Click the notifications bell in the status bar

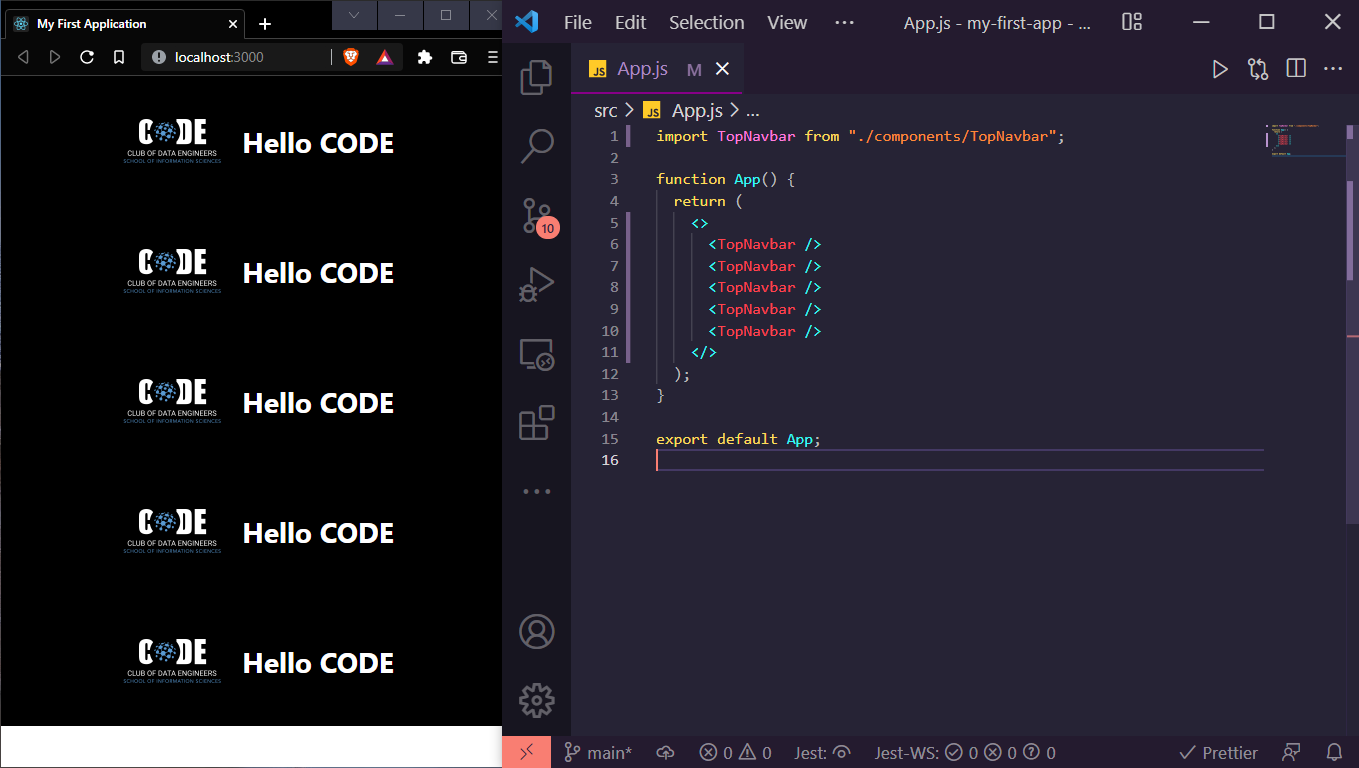pos(1334,752)
